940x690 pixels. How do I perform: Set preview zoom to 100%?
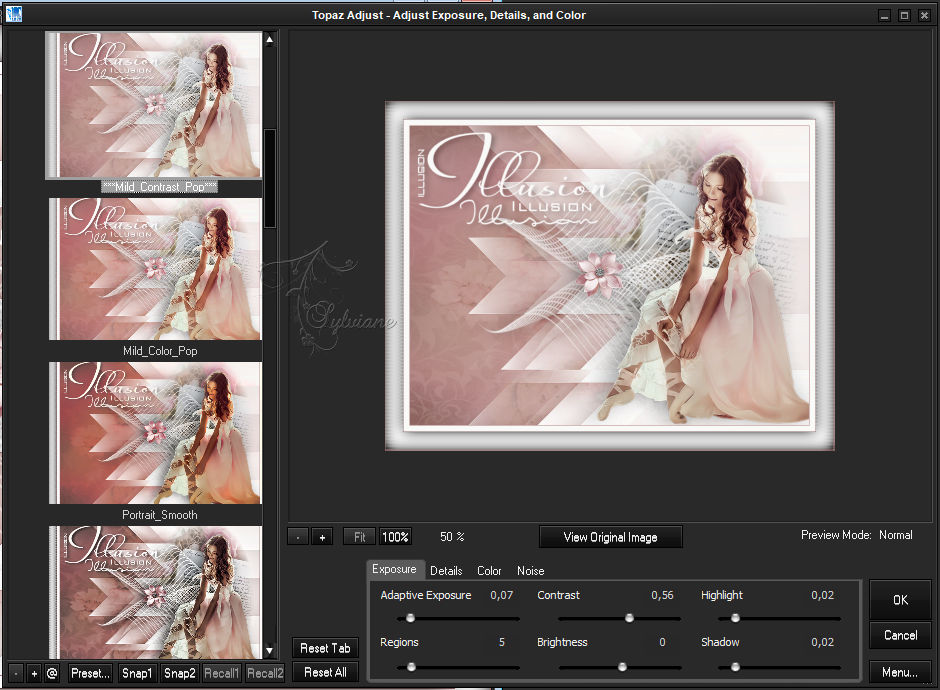[x=395, y=537]
